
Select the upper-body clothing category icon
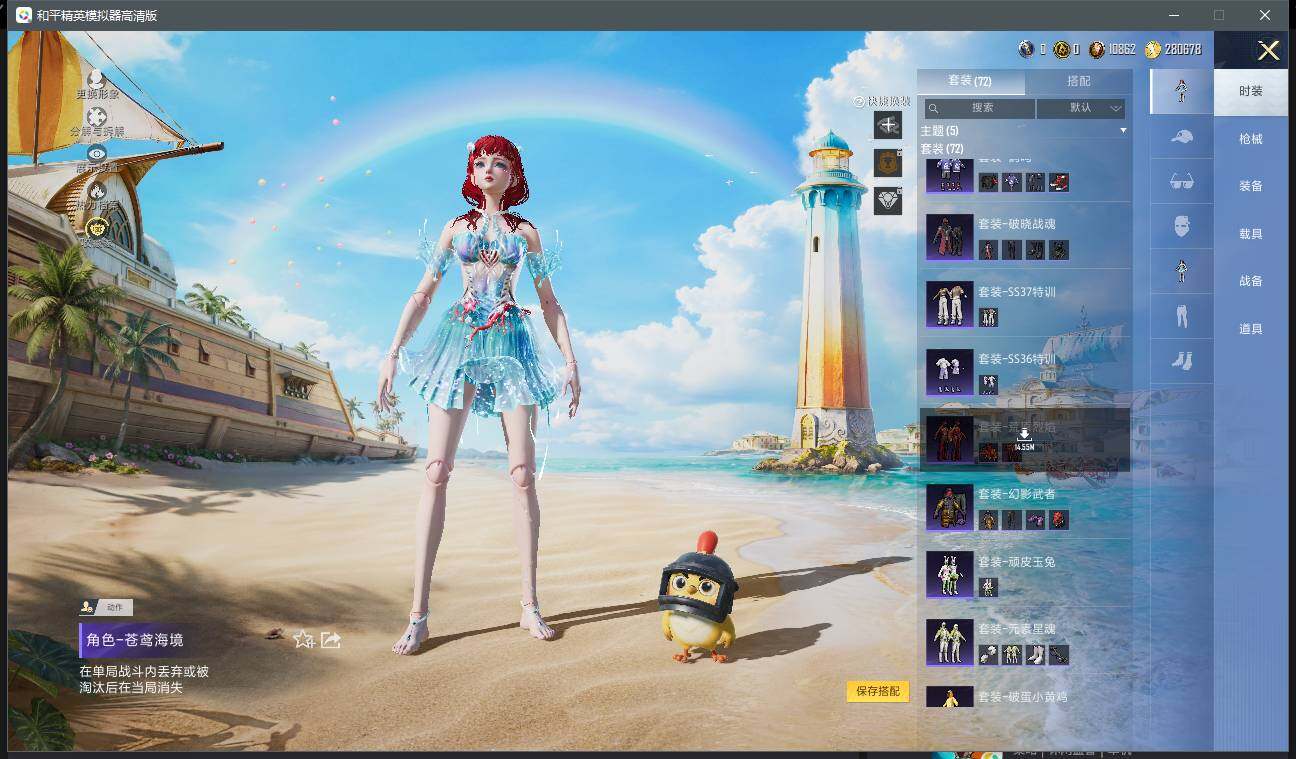pos(1181,271)
